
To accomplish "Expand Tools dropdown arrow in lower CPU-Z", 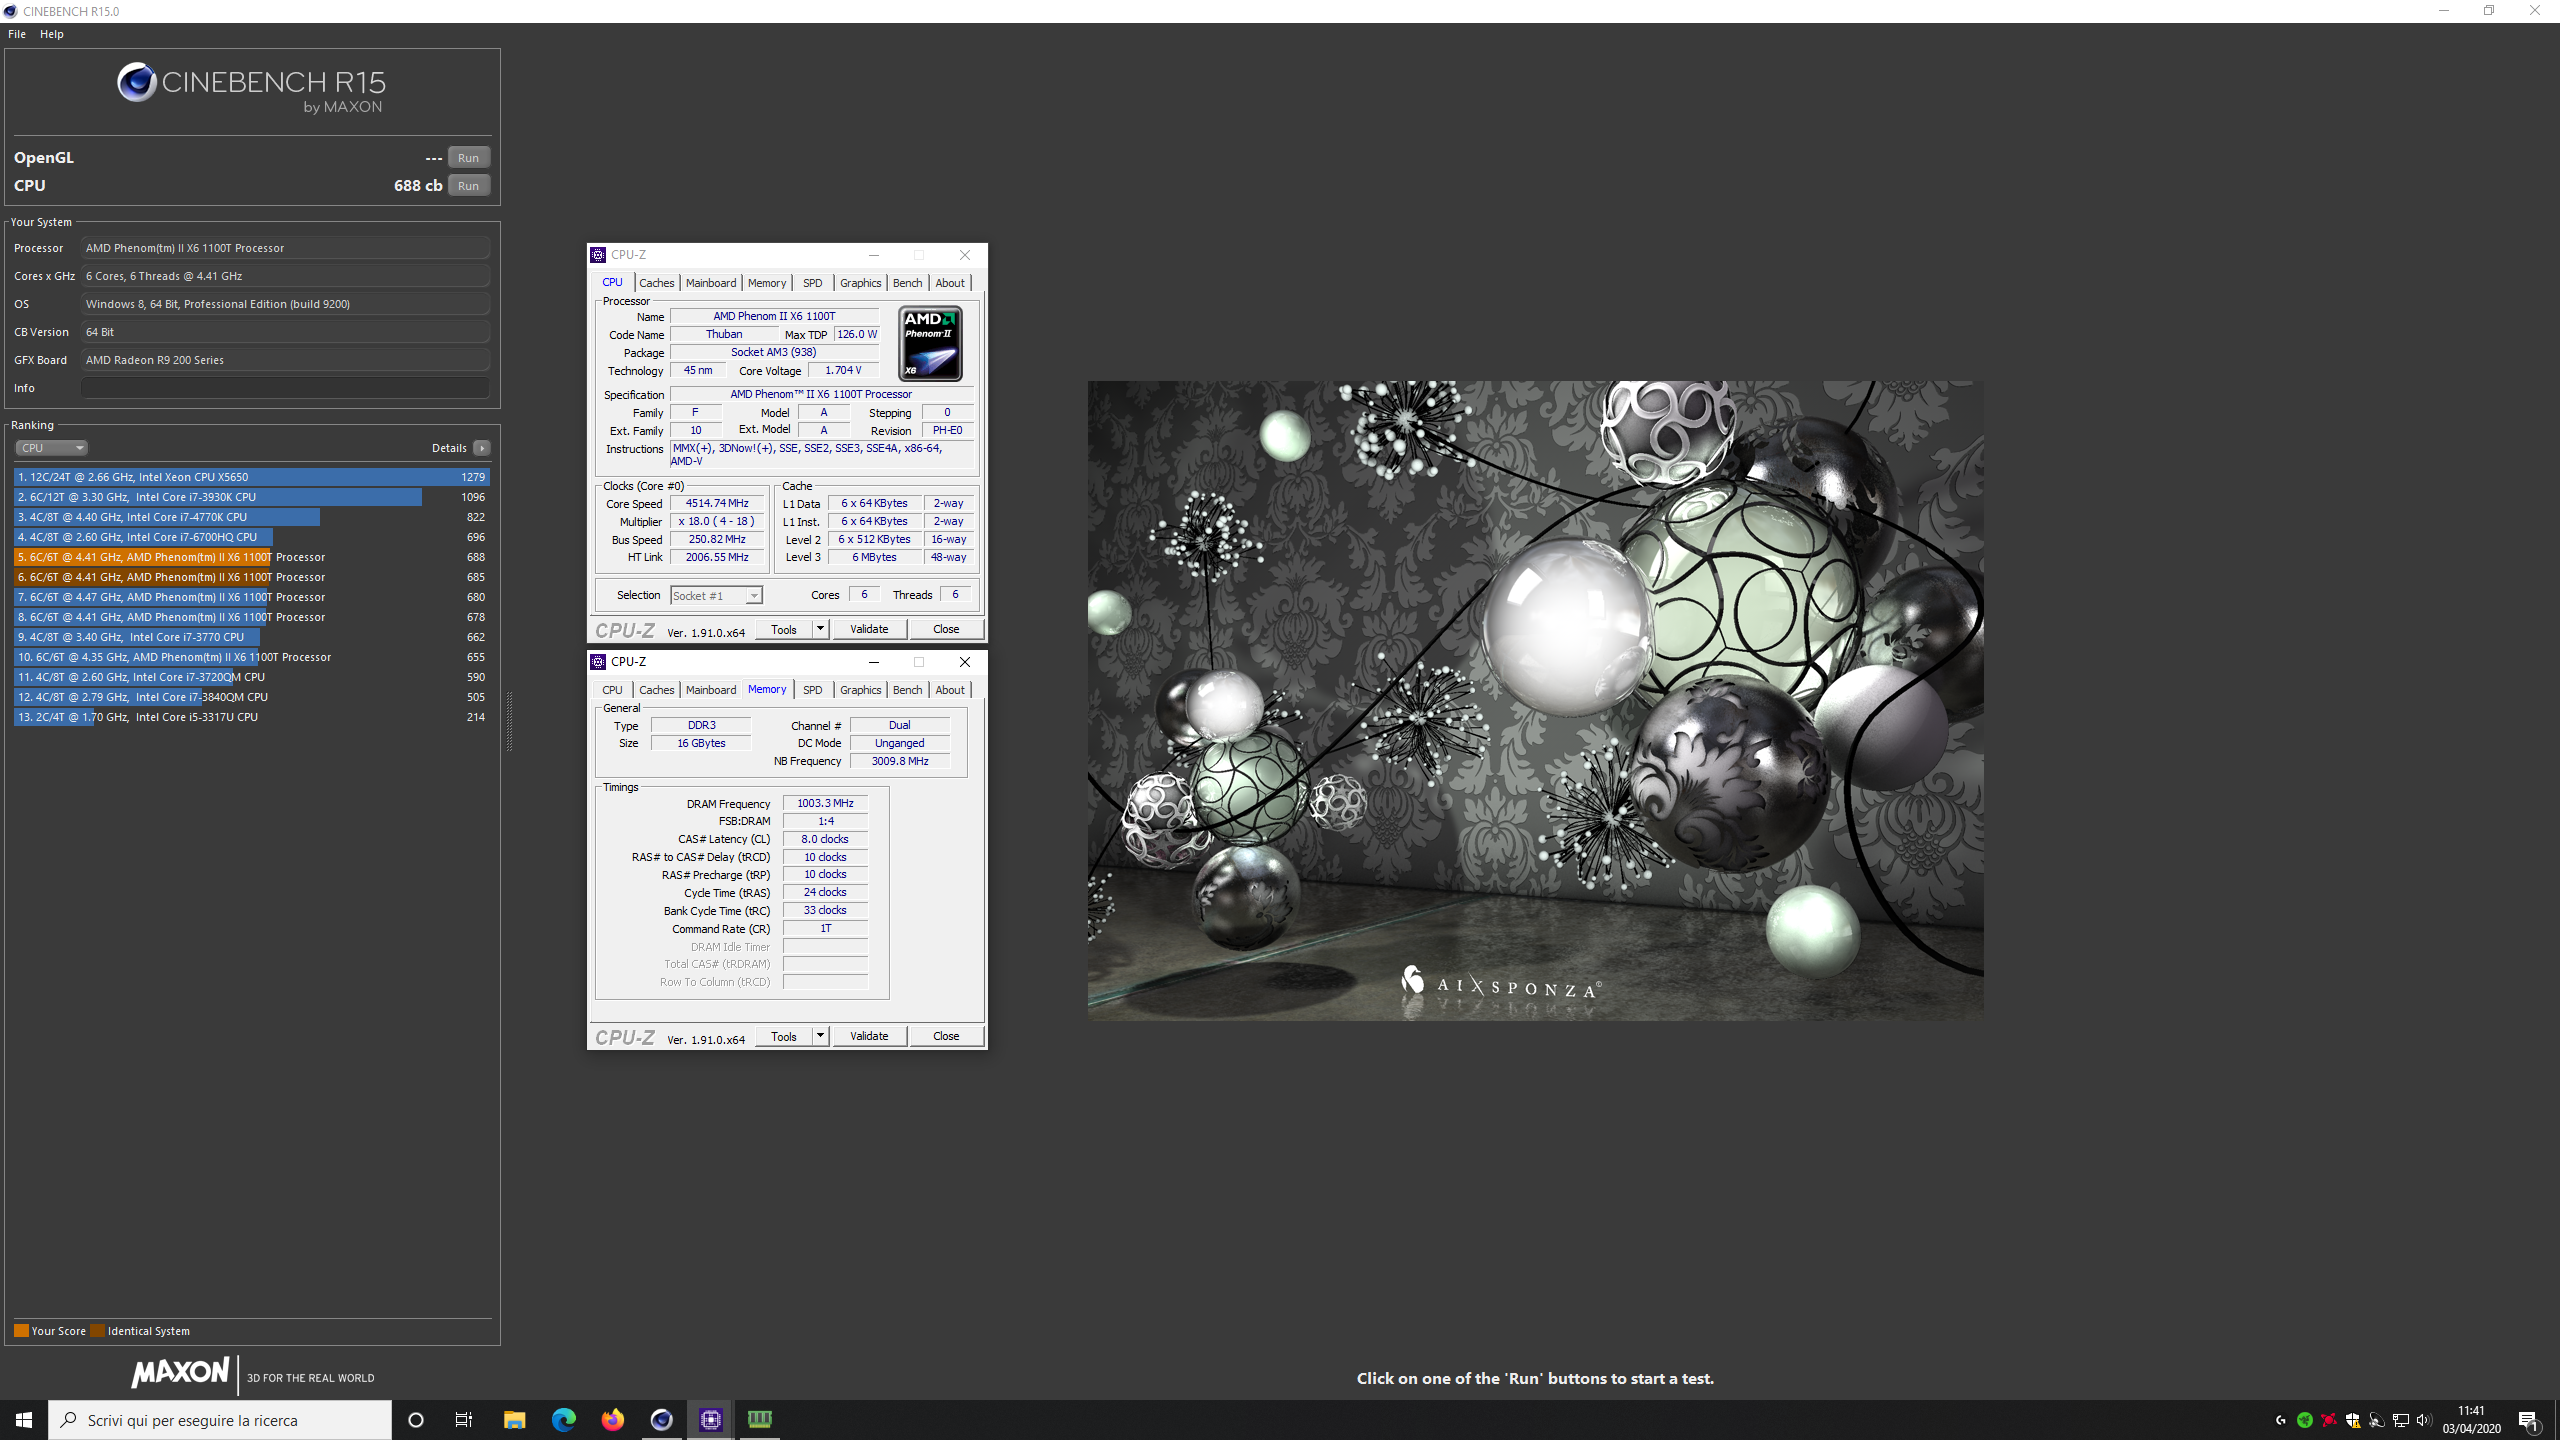I will [x=820, y=1036].
